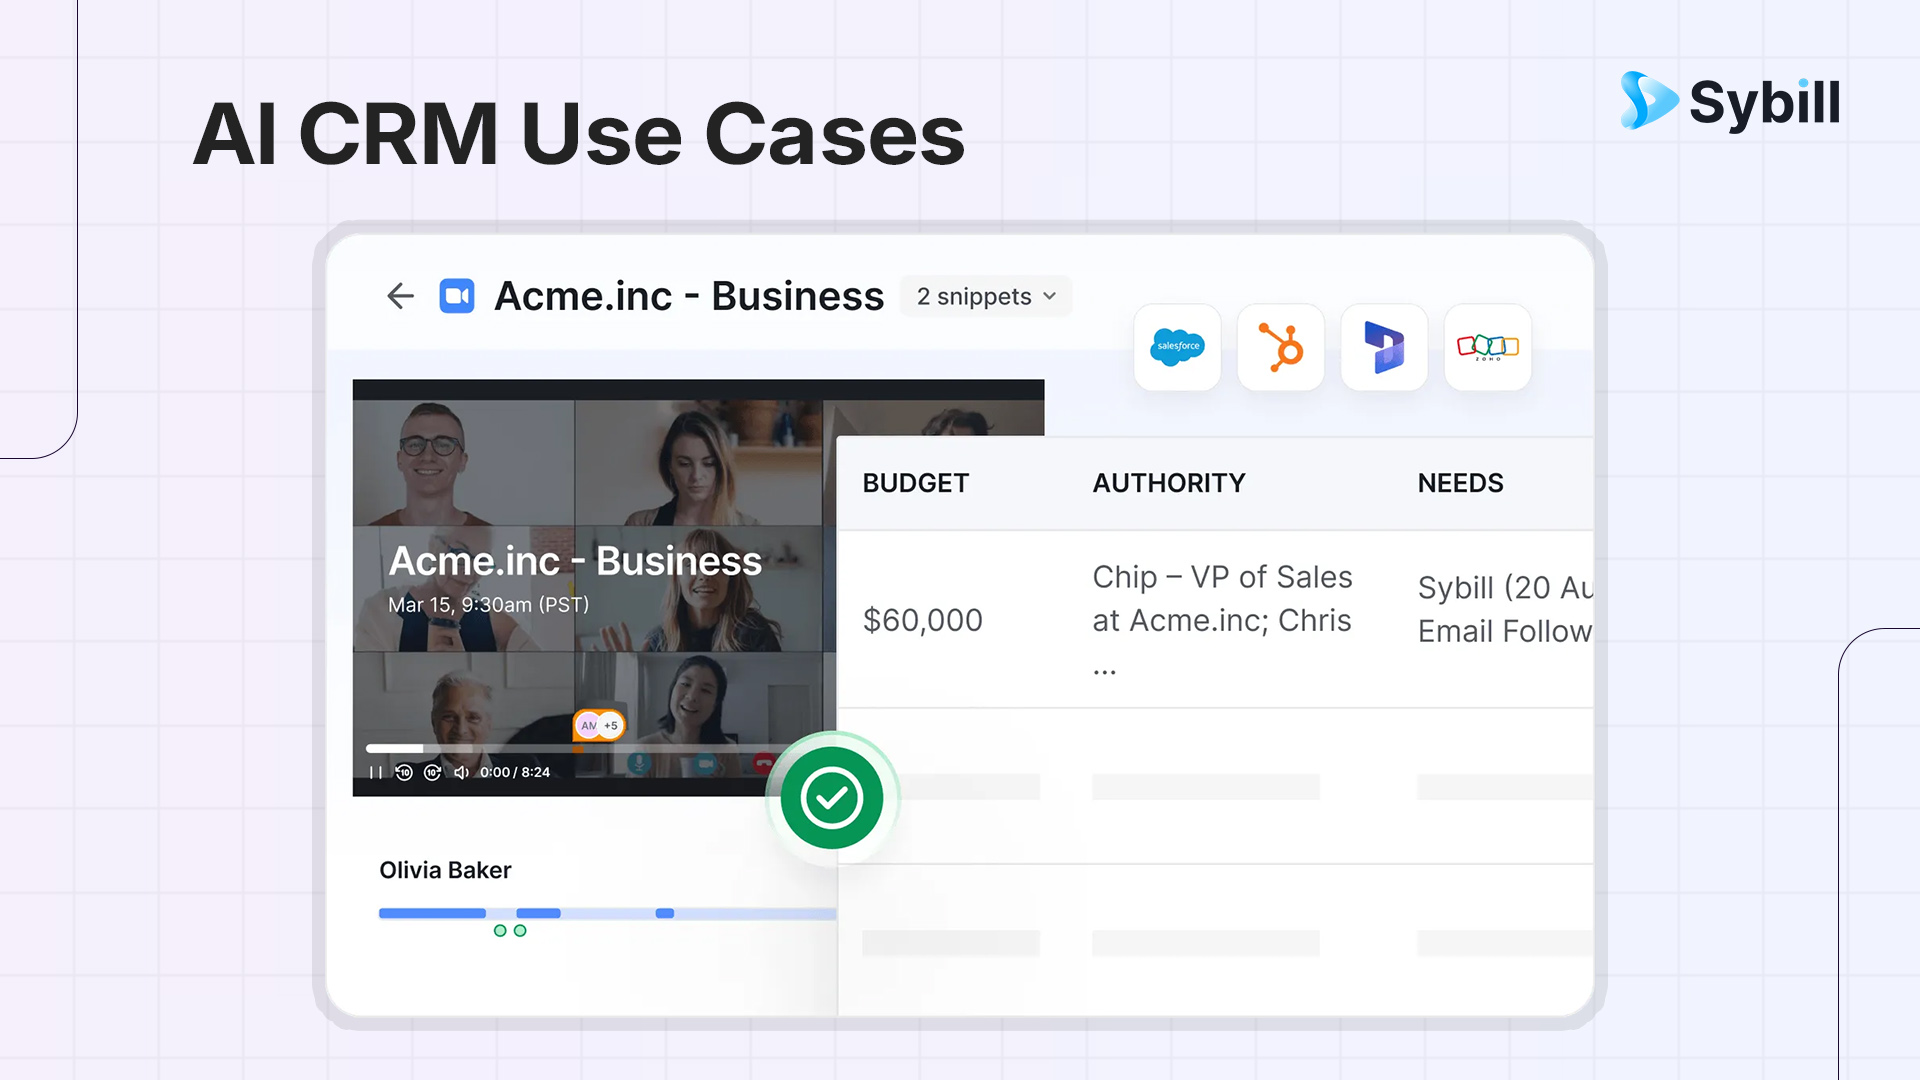Click the first green marker under timeline

click(500, 931)
